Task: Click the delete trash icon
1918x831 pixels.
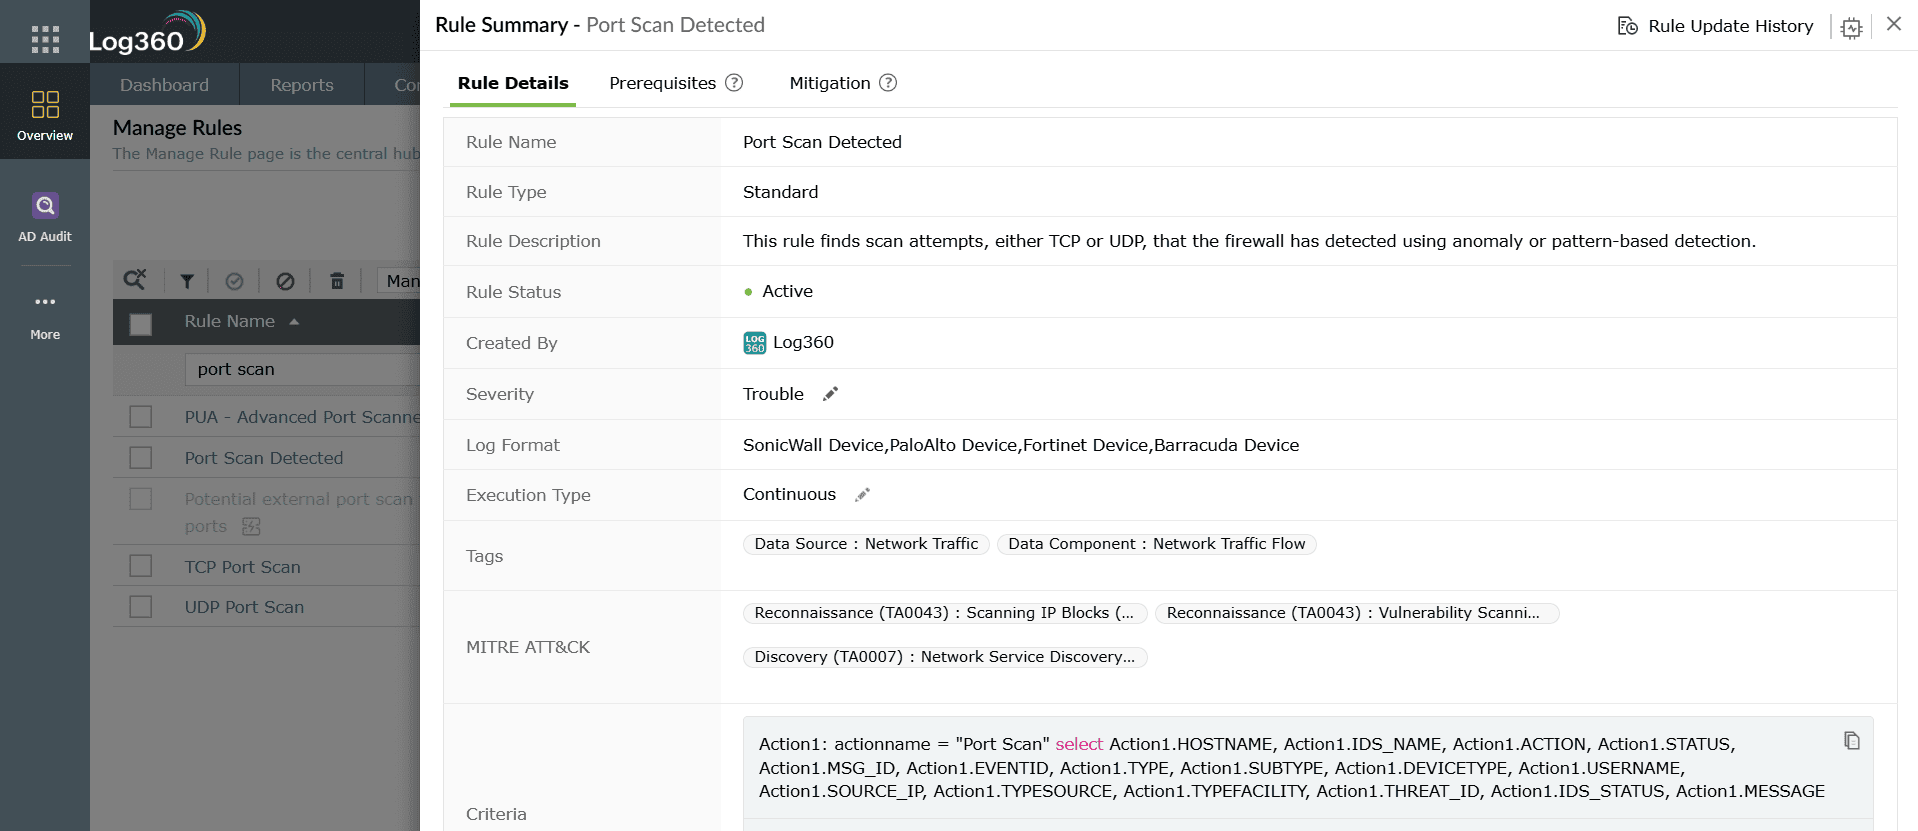Action: coord(337,281)
